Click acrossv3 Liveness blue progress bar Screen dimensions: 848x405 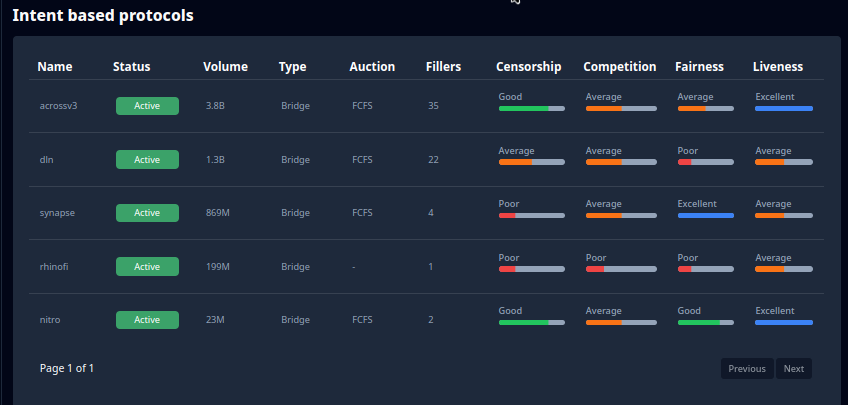784,109
